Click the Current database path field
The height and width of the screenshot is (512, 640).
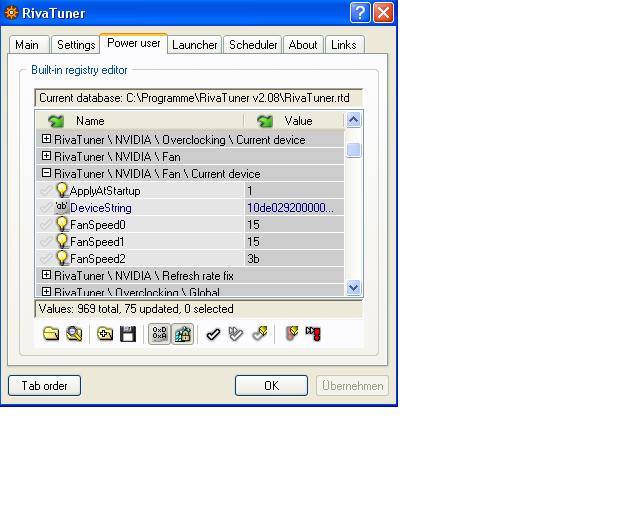point(198,98)
